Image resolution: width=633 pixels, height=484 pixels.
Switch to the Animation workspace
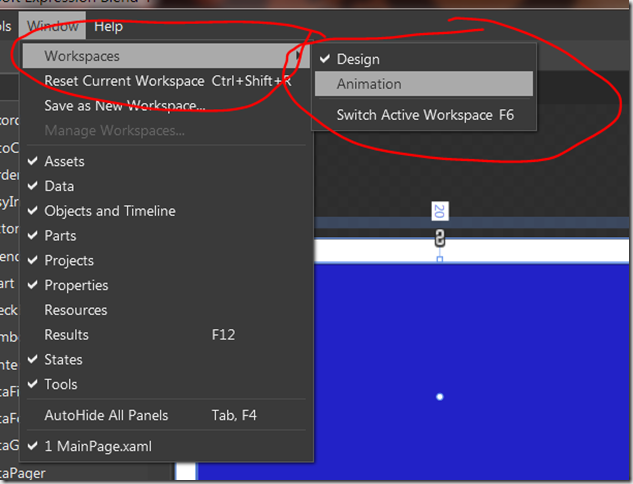(424, 84)
